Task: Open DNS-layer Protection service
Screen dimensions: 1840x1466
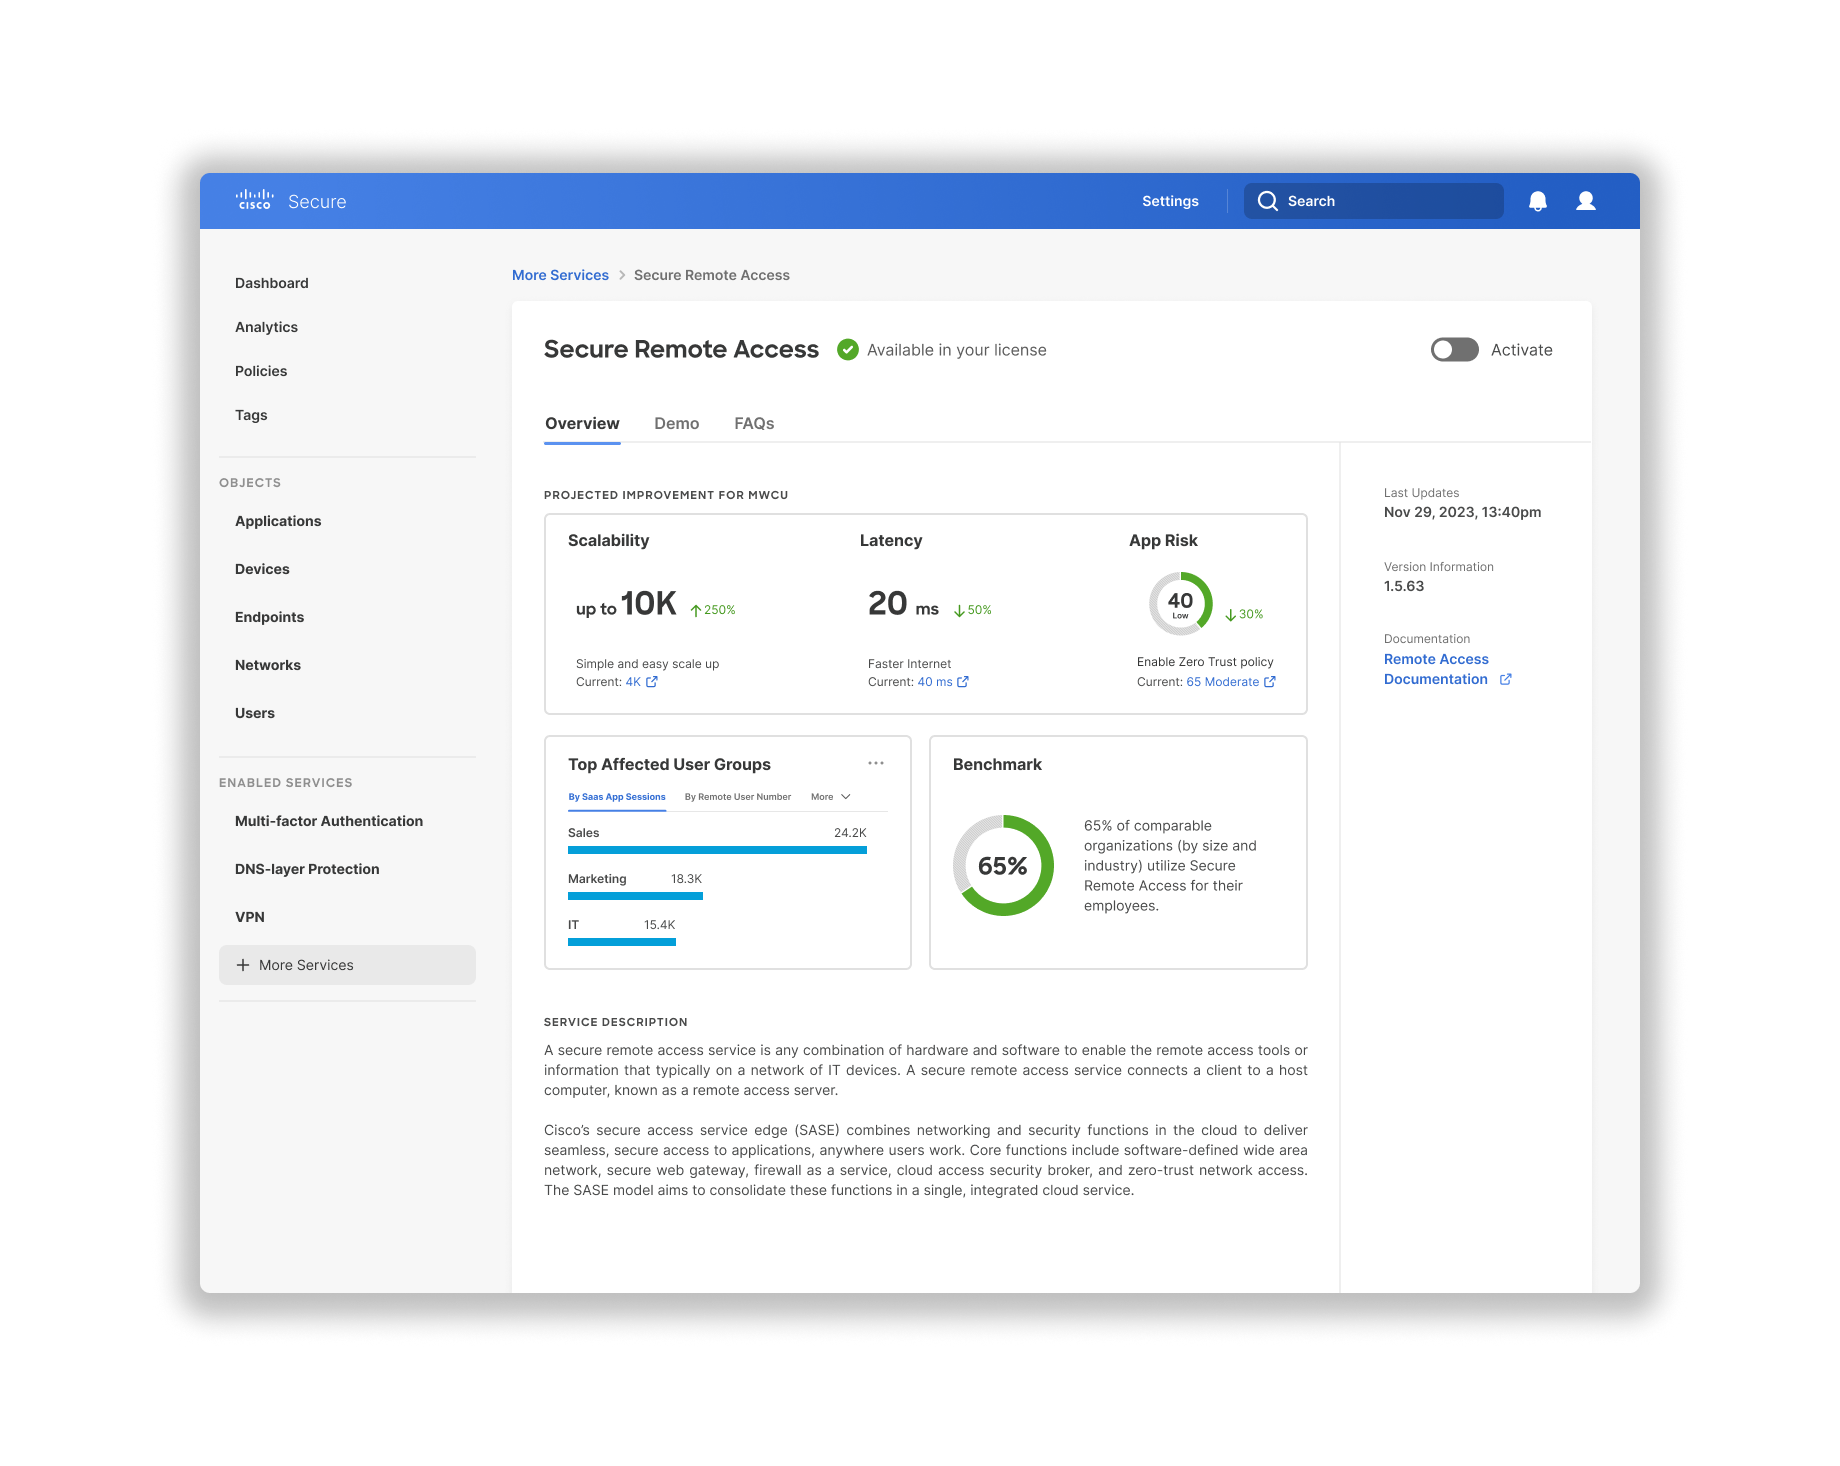Action: click(x=307, y=869)
